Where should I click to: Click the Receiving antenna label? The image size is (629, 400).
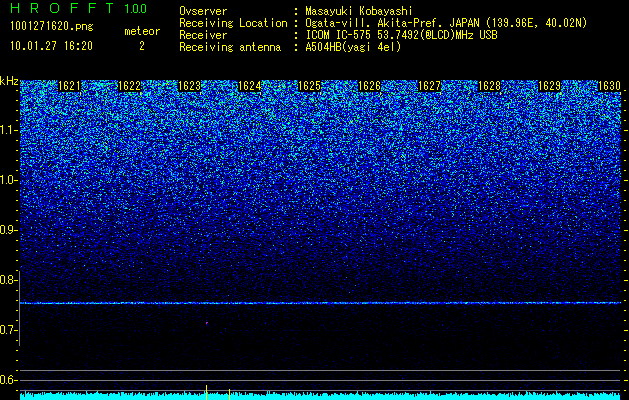(x=230, y=47)
